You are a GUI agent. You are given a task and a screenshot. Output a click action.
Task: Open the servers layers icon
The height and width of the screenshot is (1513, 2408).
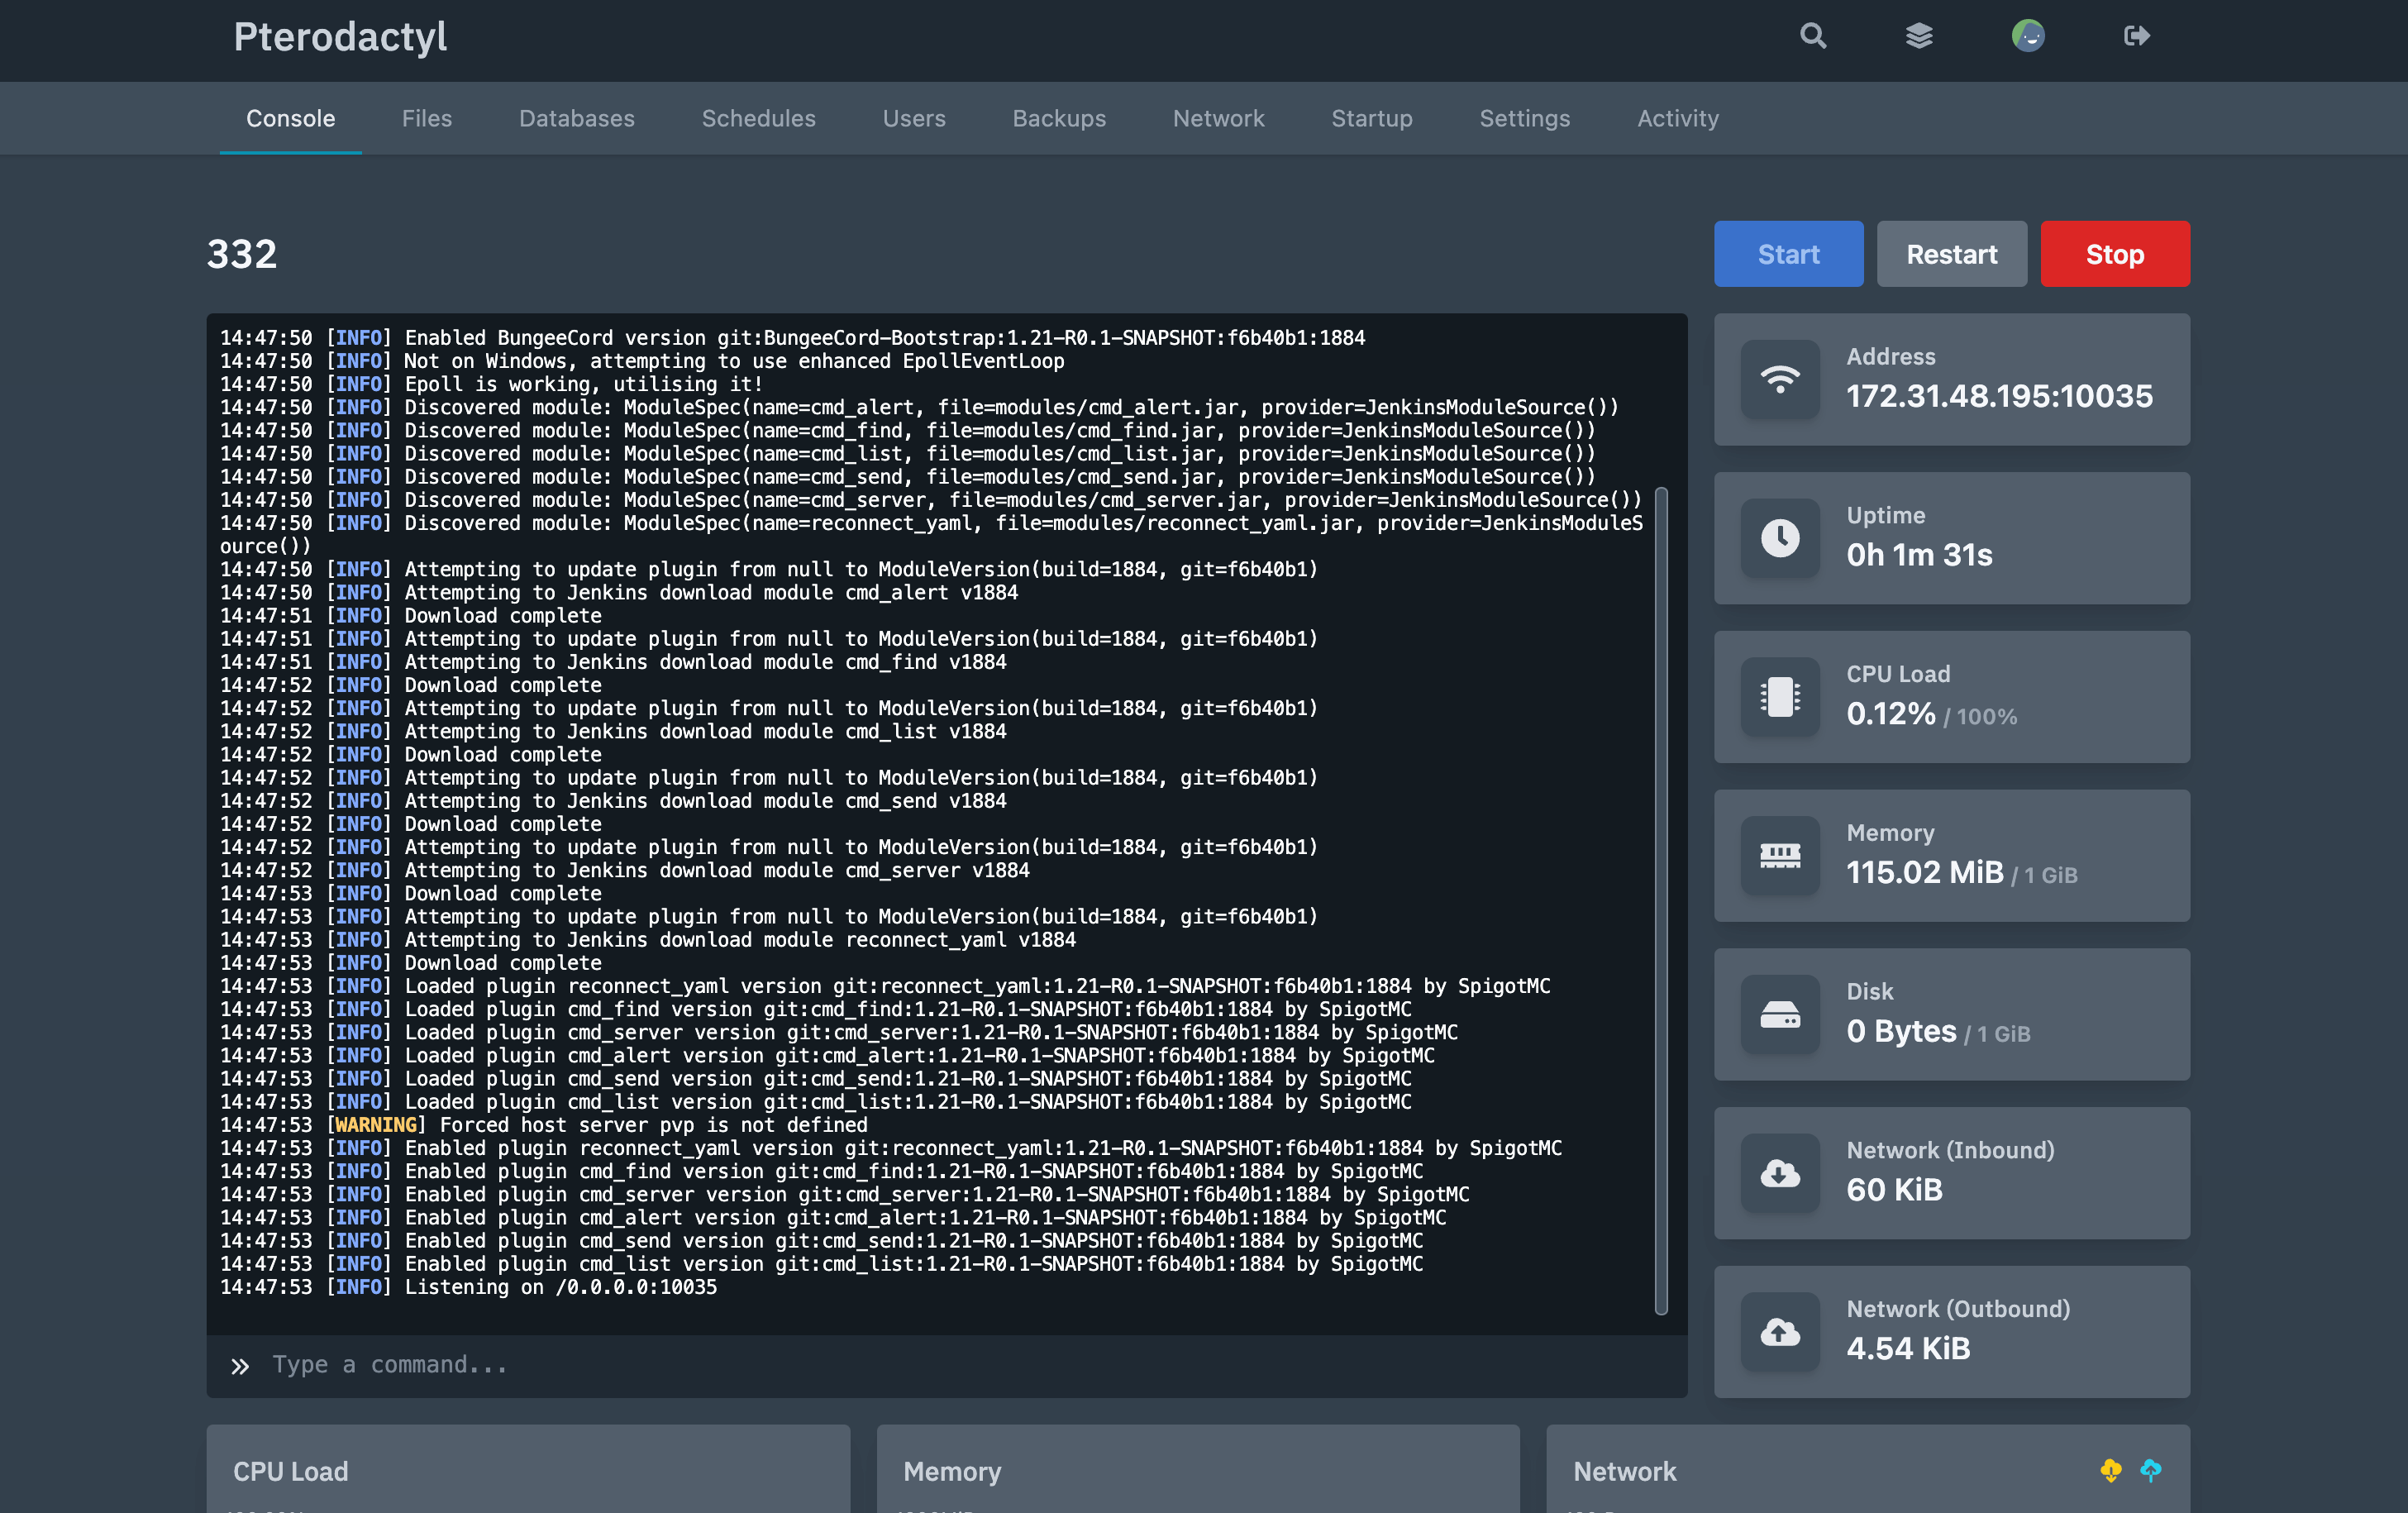1919,37
